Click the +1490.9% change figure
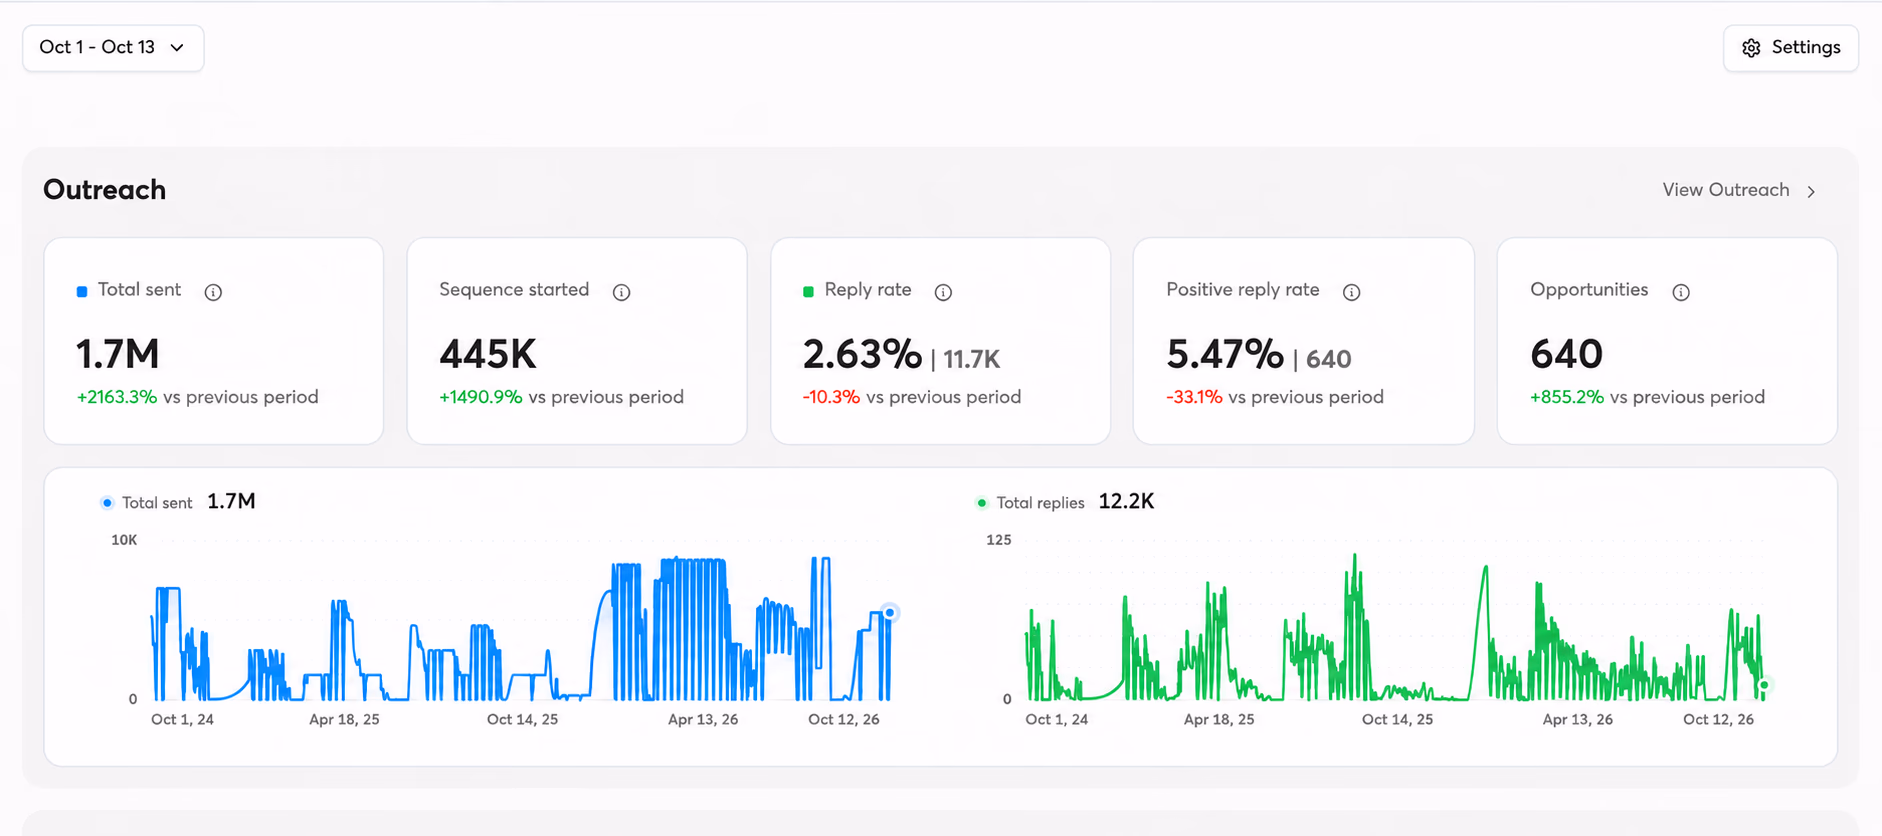 point(481,397)
